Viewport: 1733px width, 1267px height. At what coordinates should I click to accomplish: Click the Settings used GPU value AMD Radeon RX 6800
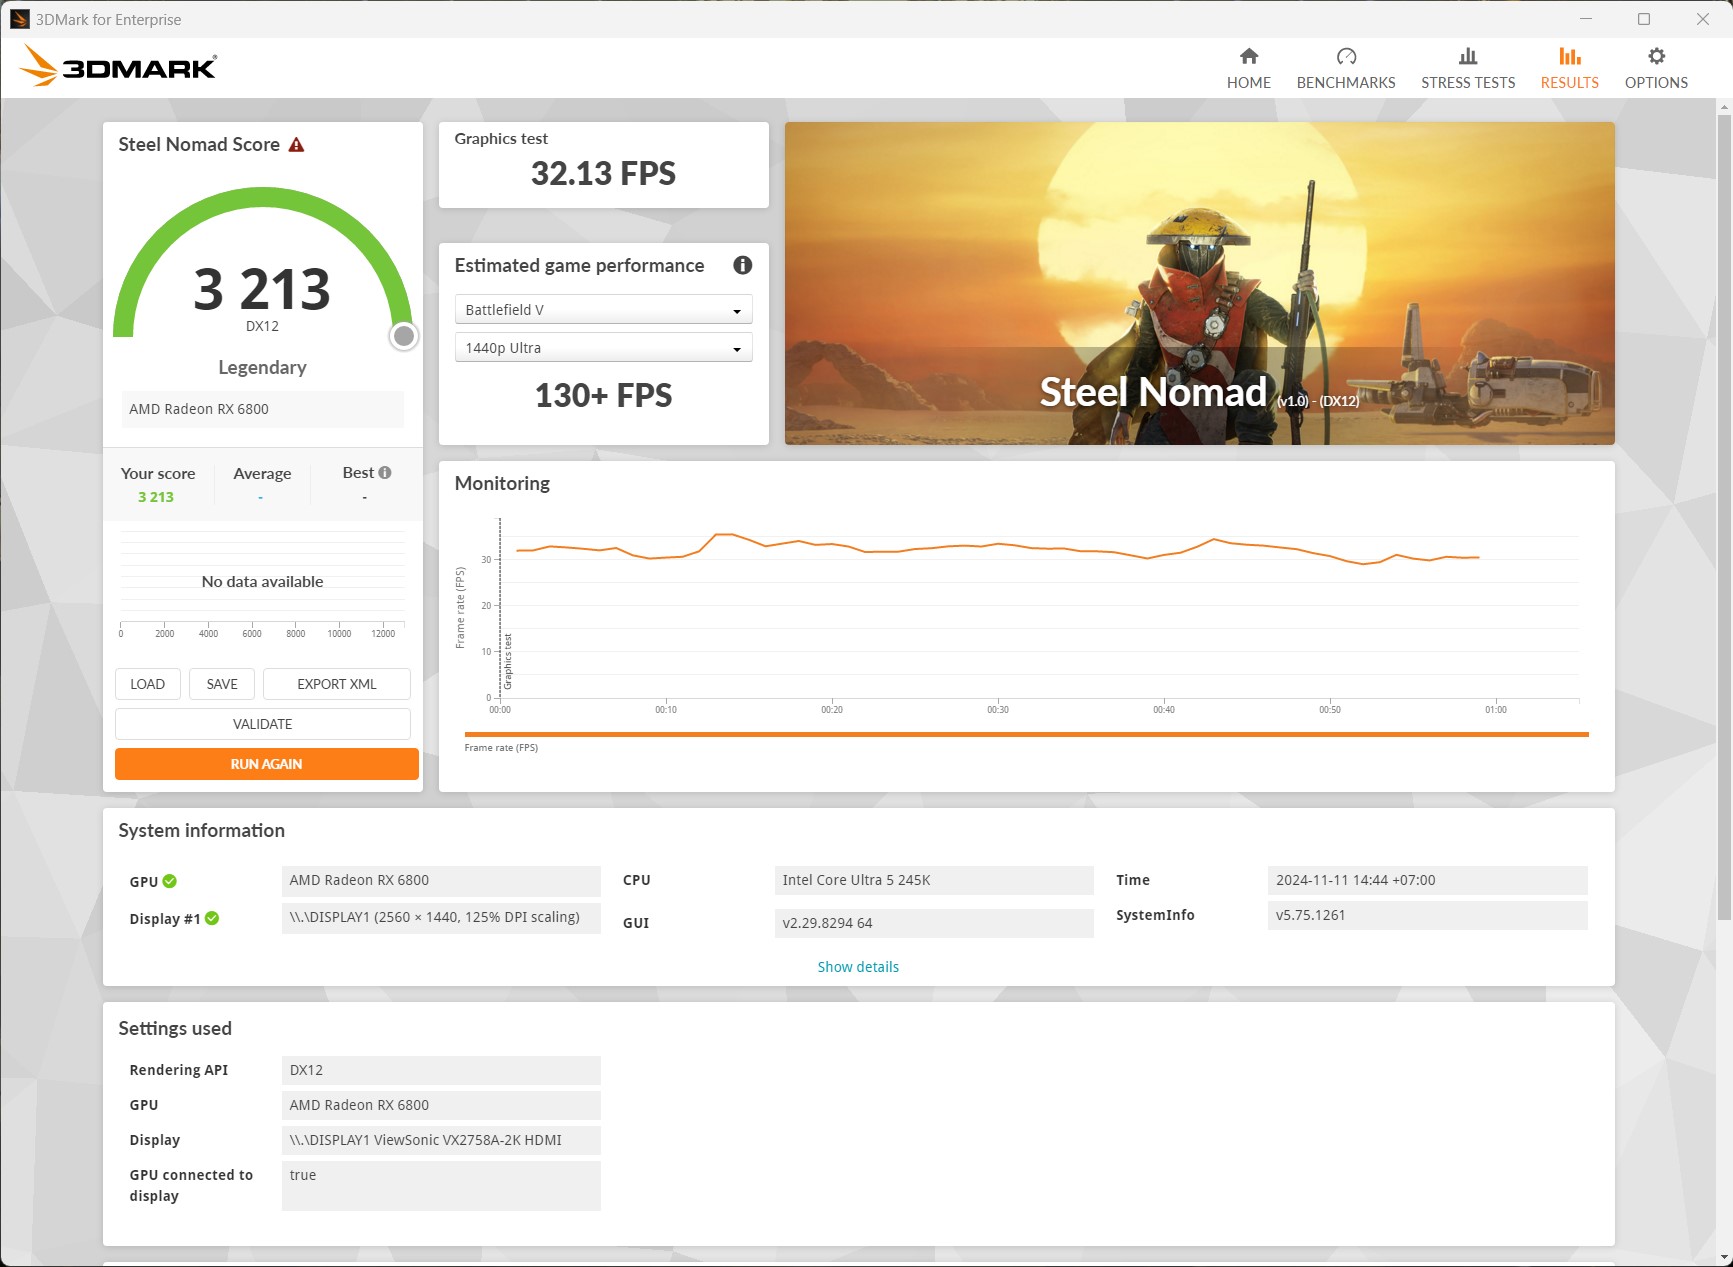[x=441, y=1105]
